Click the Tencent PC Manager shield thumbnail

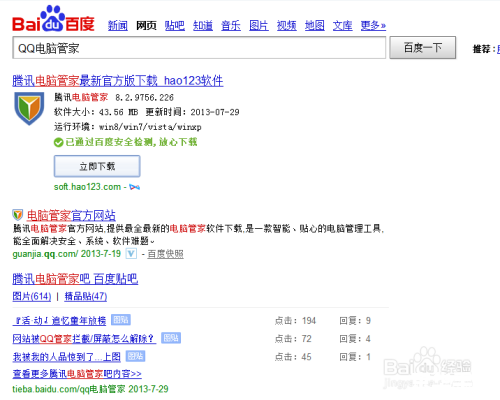29,109
